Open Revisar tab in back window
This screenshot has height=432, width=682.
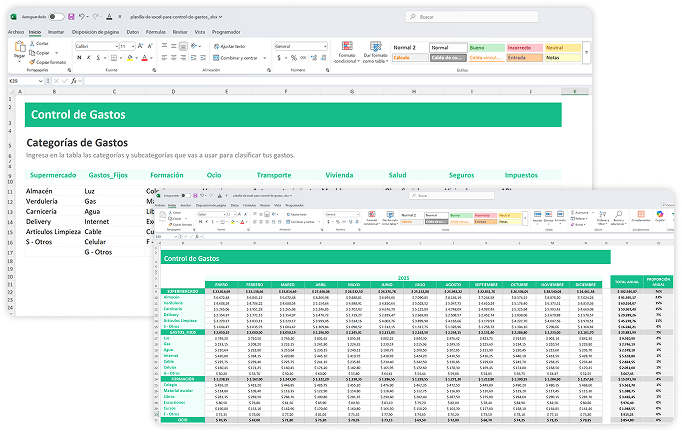coord(180,32)
